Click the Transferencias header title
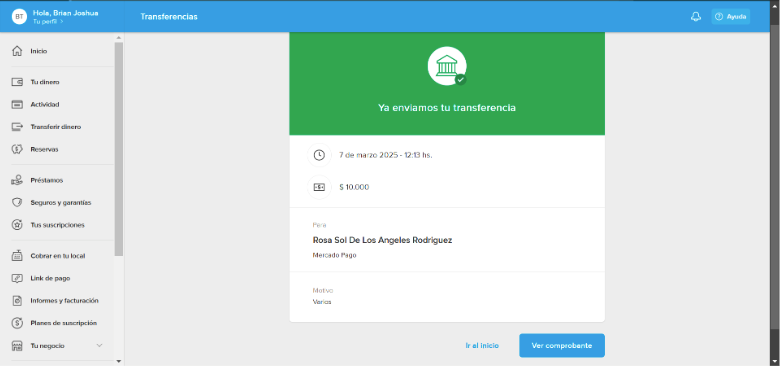 (x=169, y=16)
